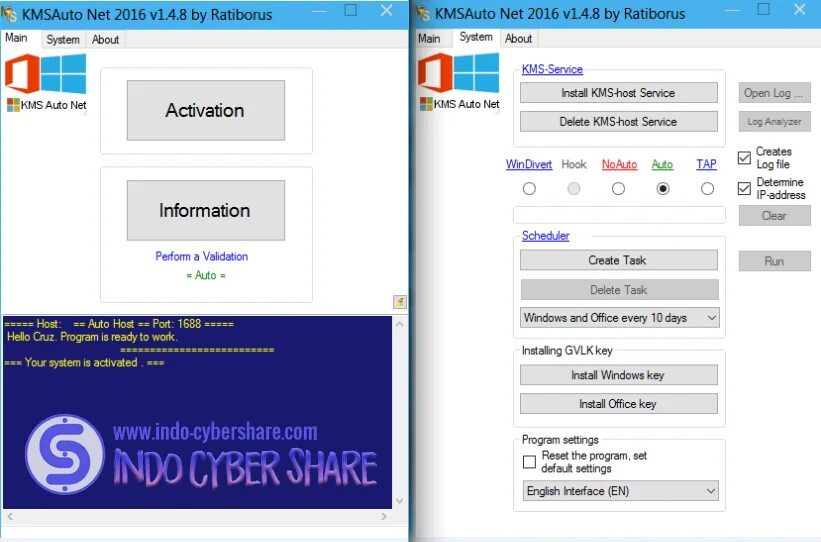
Task: Open About tab in right window
Action: (x=518, y=38)
